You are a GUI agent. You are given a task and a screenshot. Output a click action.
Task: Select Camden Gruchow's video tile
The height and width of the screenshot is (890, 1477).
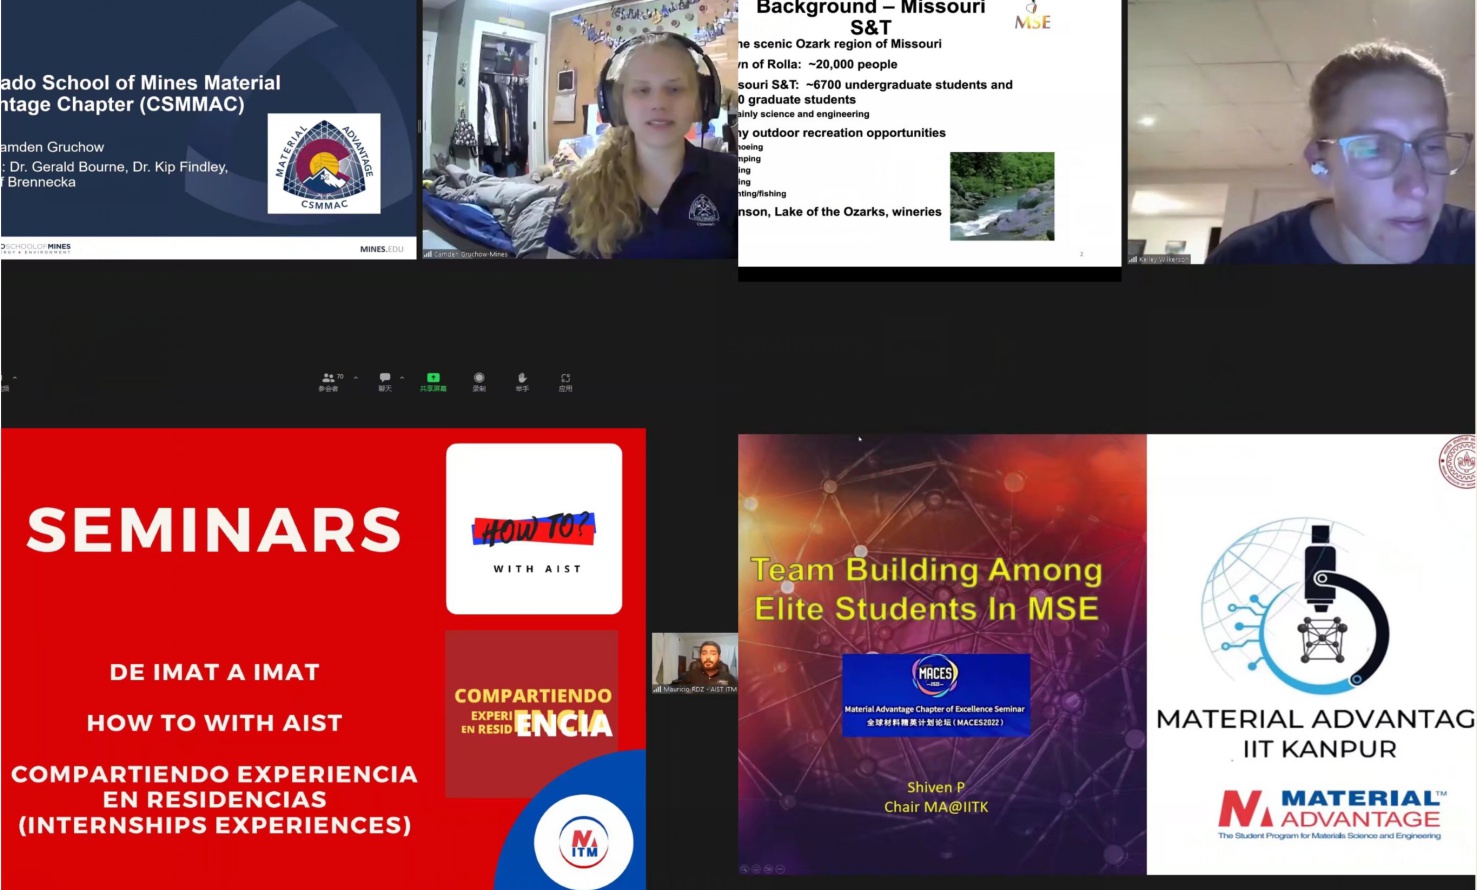(x=580, y=130)
